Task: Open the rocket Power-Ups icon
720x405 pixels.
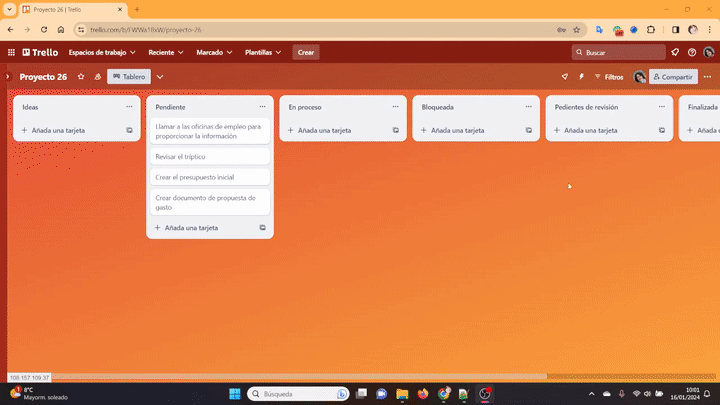Action: pos(565,77)
